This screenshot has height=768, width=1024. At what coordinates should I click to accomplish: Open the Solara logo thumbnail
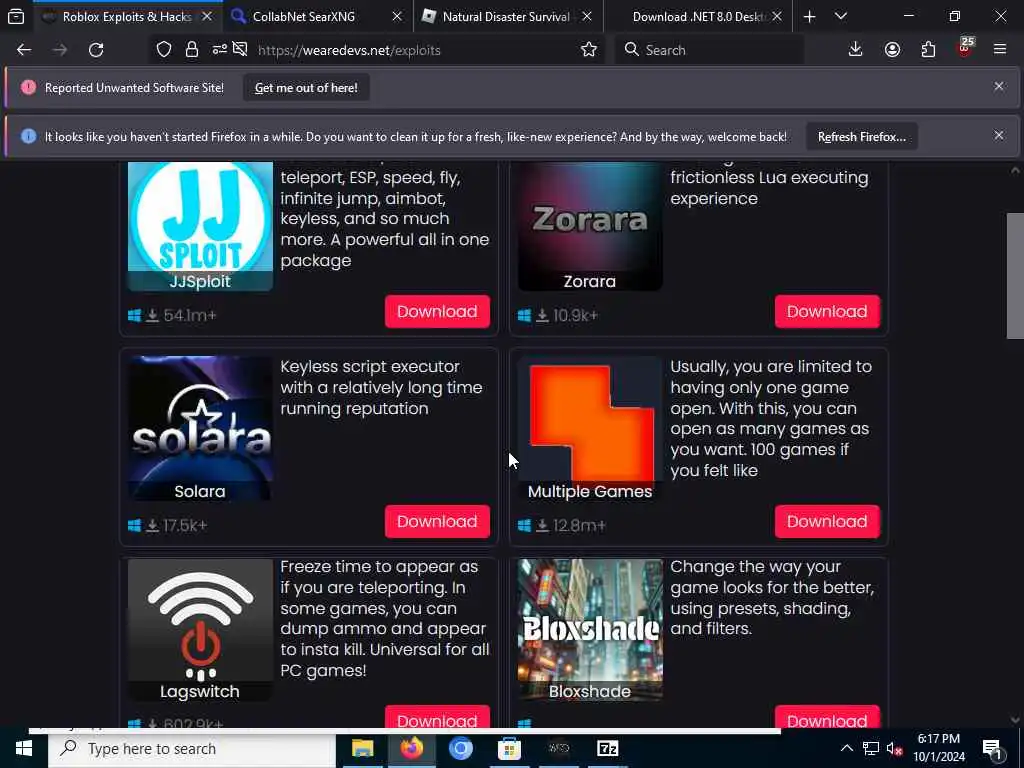pos(200,428)
